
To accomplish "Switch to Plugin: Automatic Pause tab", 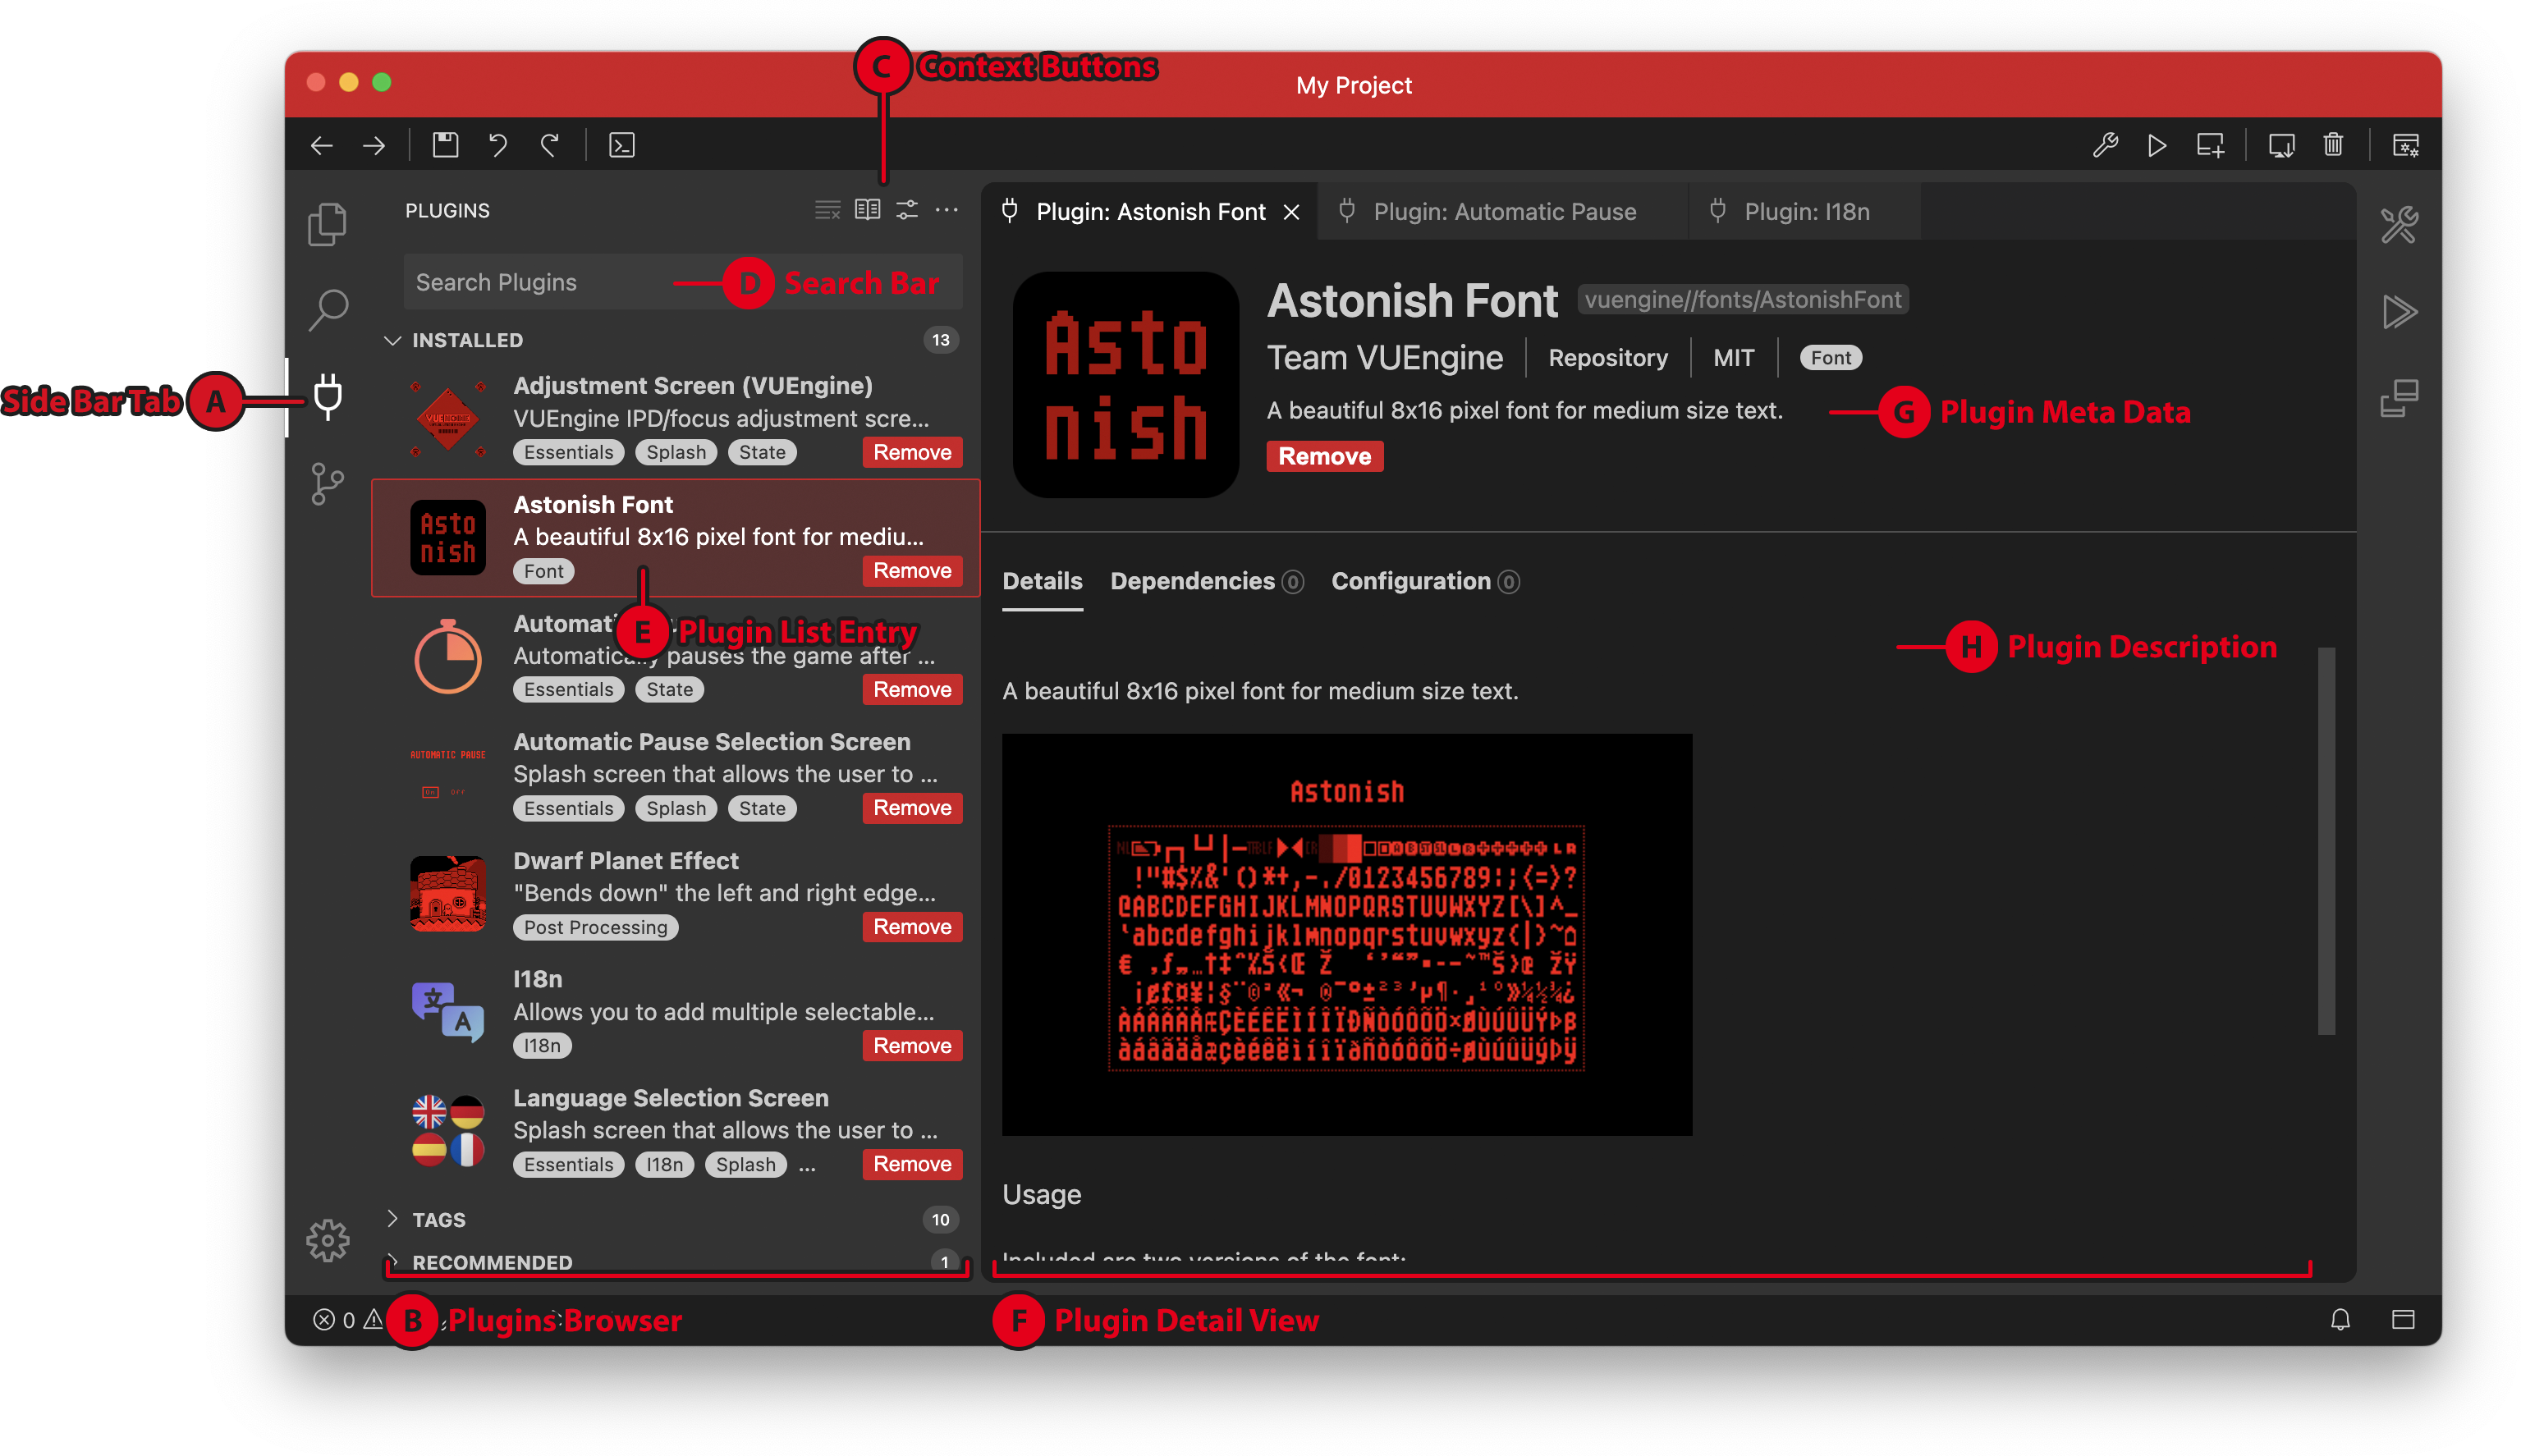I will [1502, 211].
